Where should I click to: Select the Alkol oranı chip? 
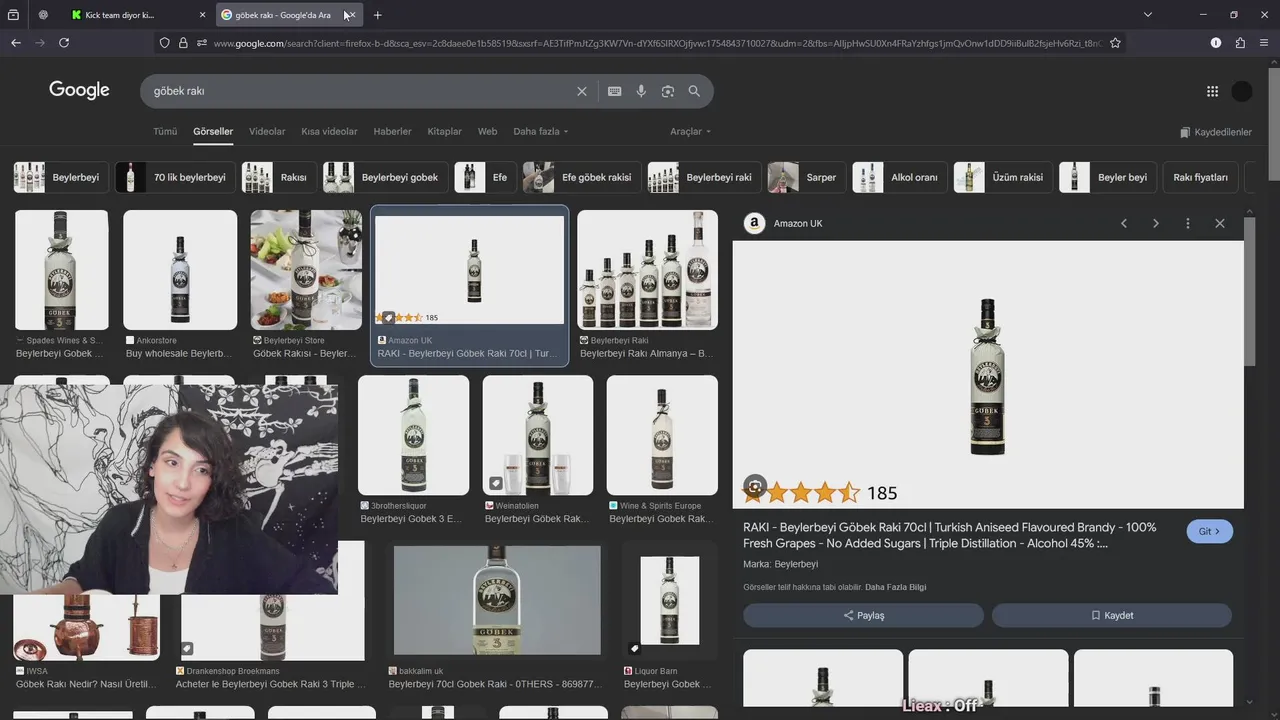click(900, 177)
